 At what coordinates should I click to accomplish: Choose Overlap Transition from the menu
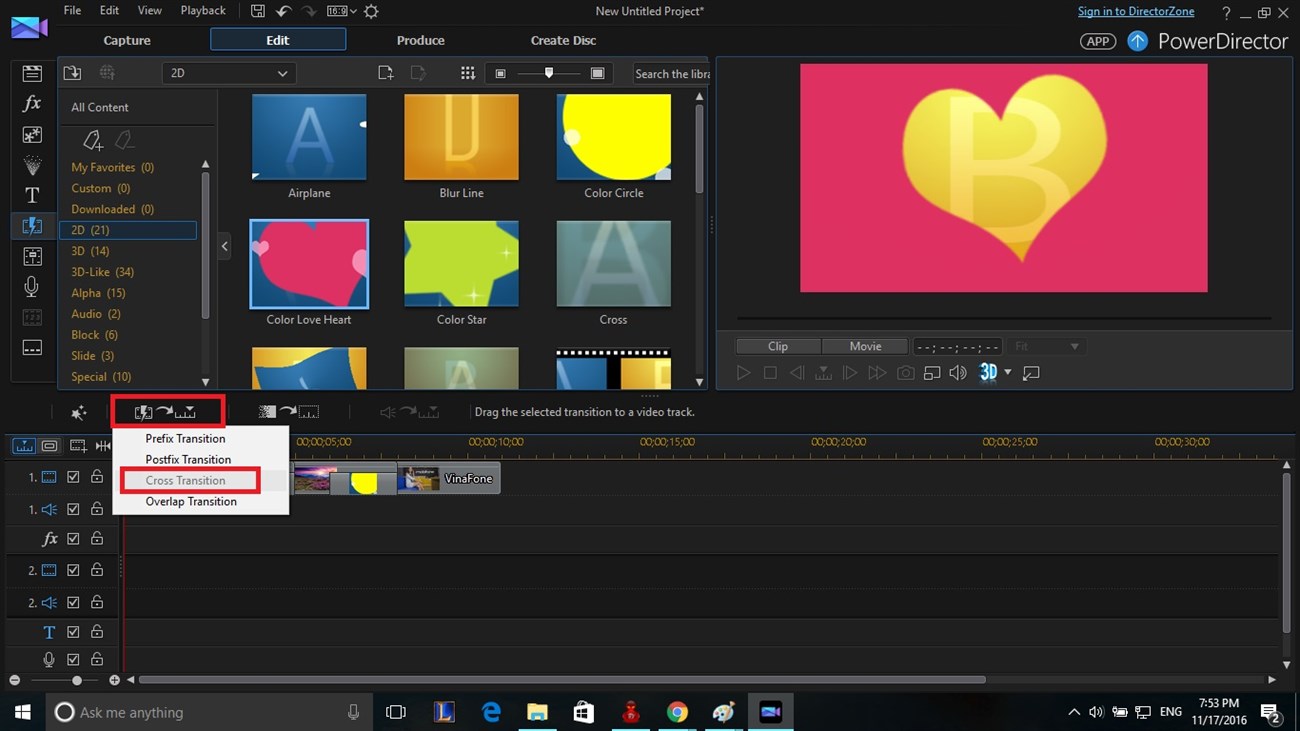[191, 502]
